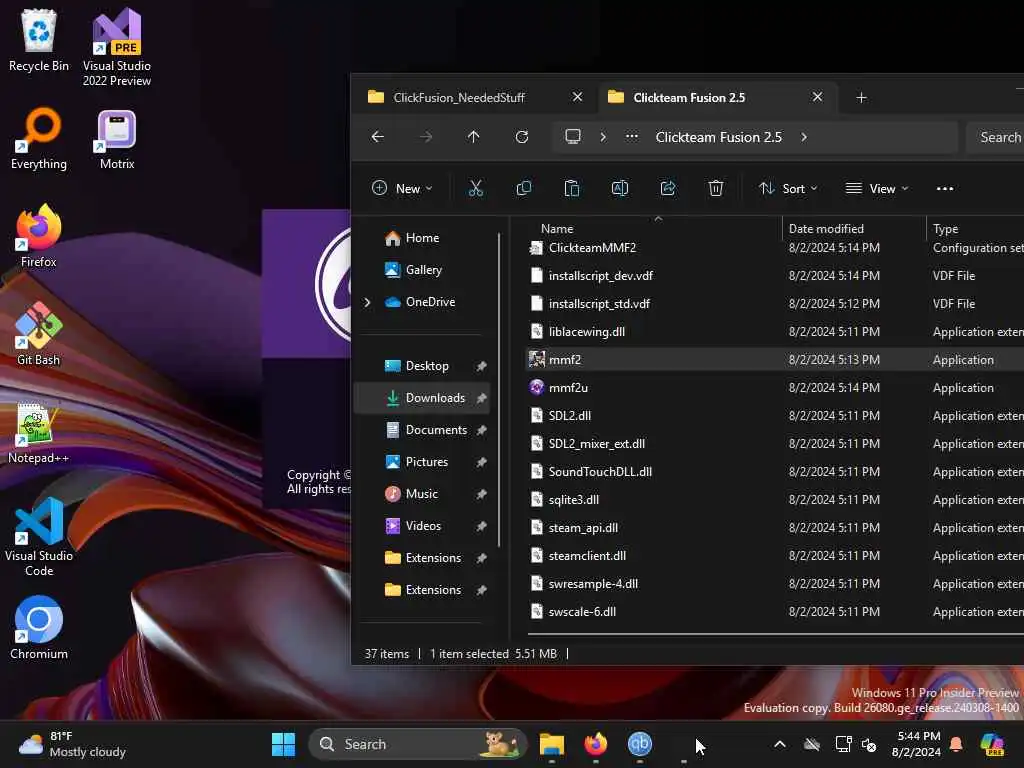Open the Music quick access folder
1024x768 pixels.
tap(422, 494)
